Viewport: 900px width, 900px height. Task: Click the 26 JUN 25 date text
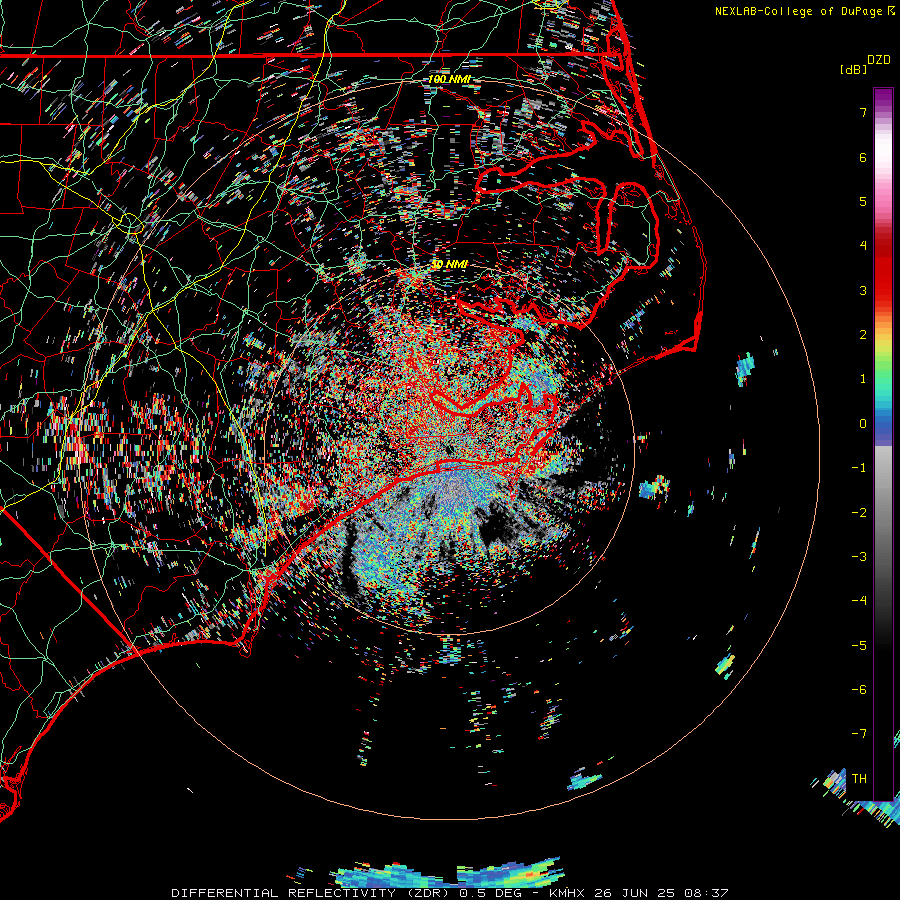(x=635, y=893)
